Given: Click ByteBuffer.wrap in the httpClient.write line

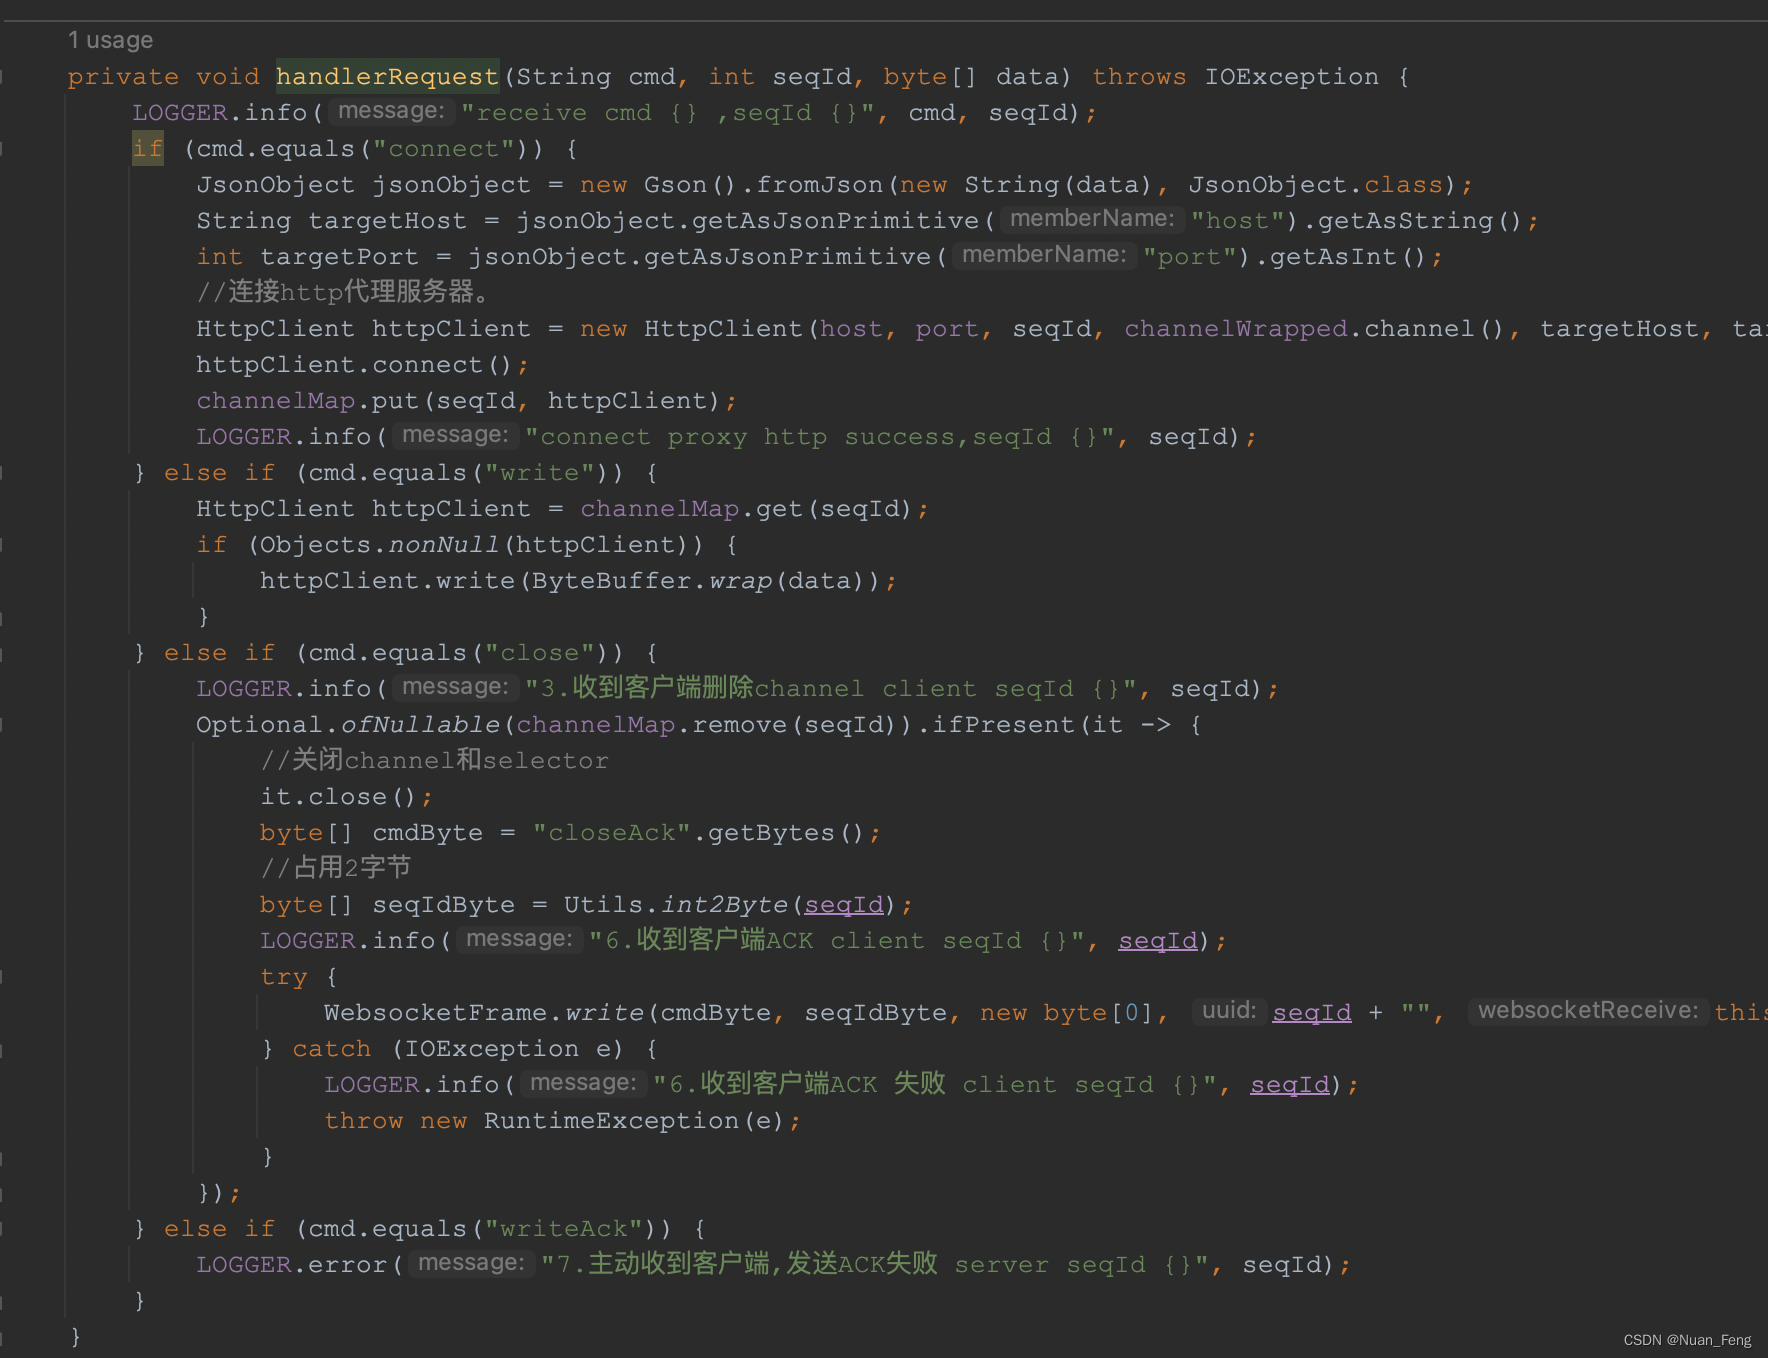Looking at the screenshot, I should (x=651, y=581).
